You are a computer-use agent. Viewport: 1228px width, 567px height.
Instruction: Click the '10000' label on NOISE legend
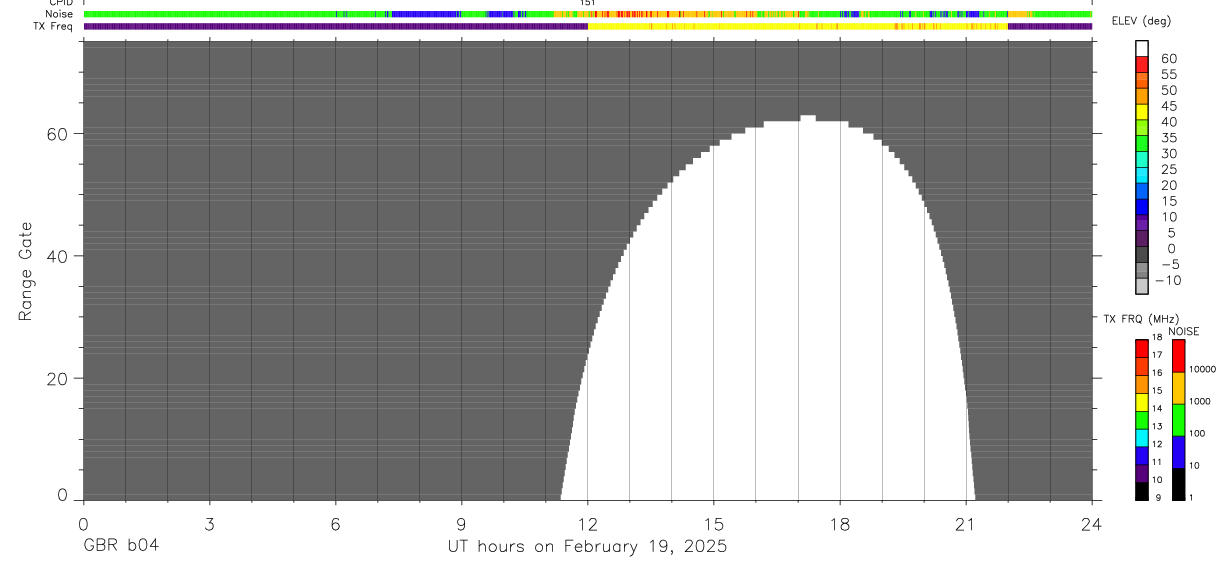1202,369
